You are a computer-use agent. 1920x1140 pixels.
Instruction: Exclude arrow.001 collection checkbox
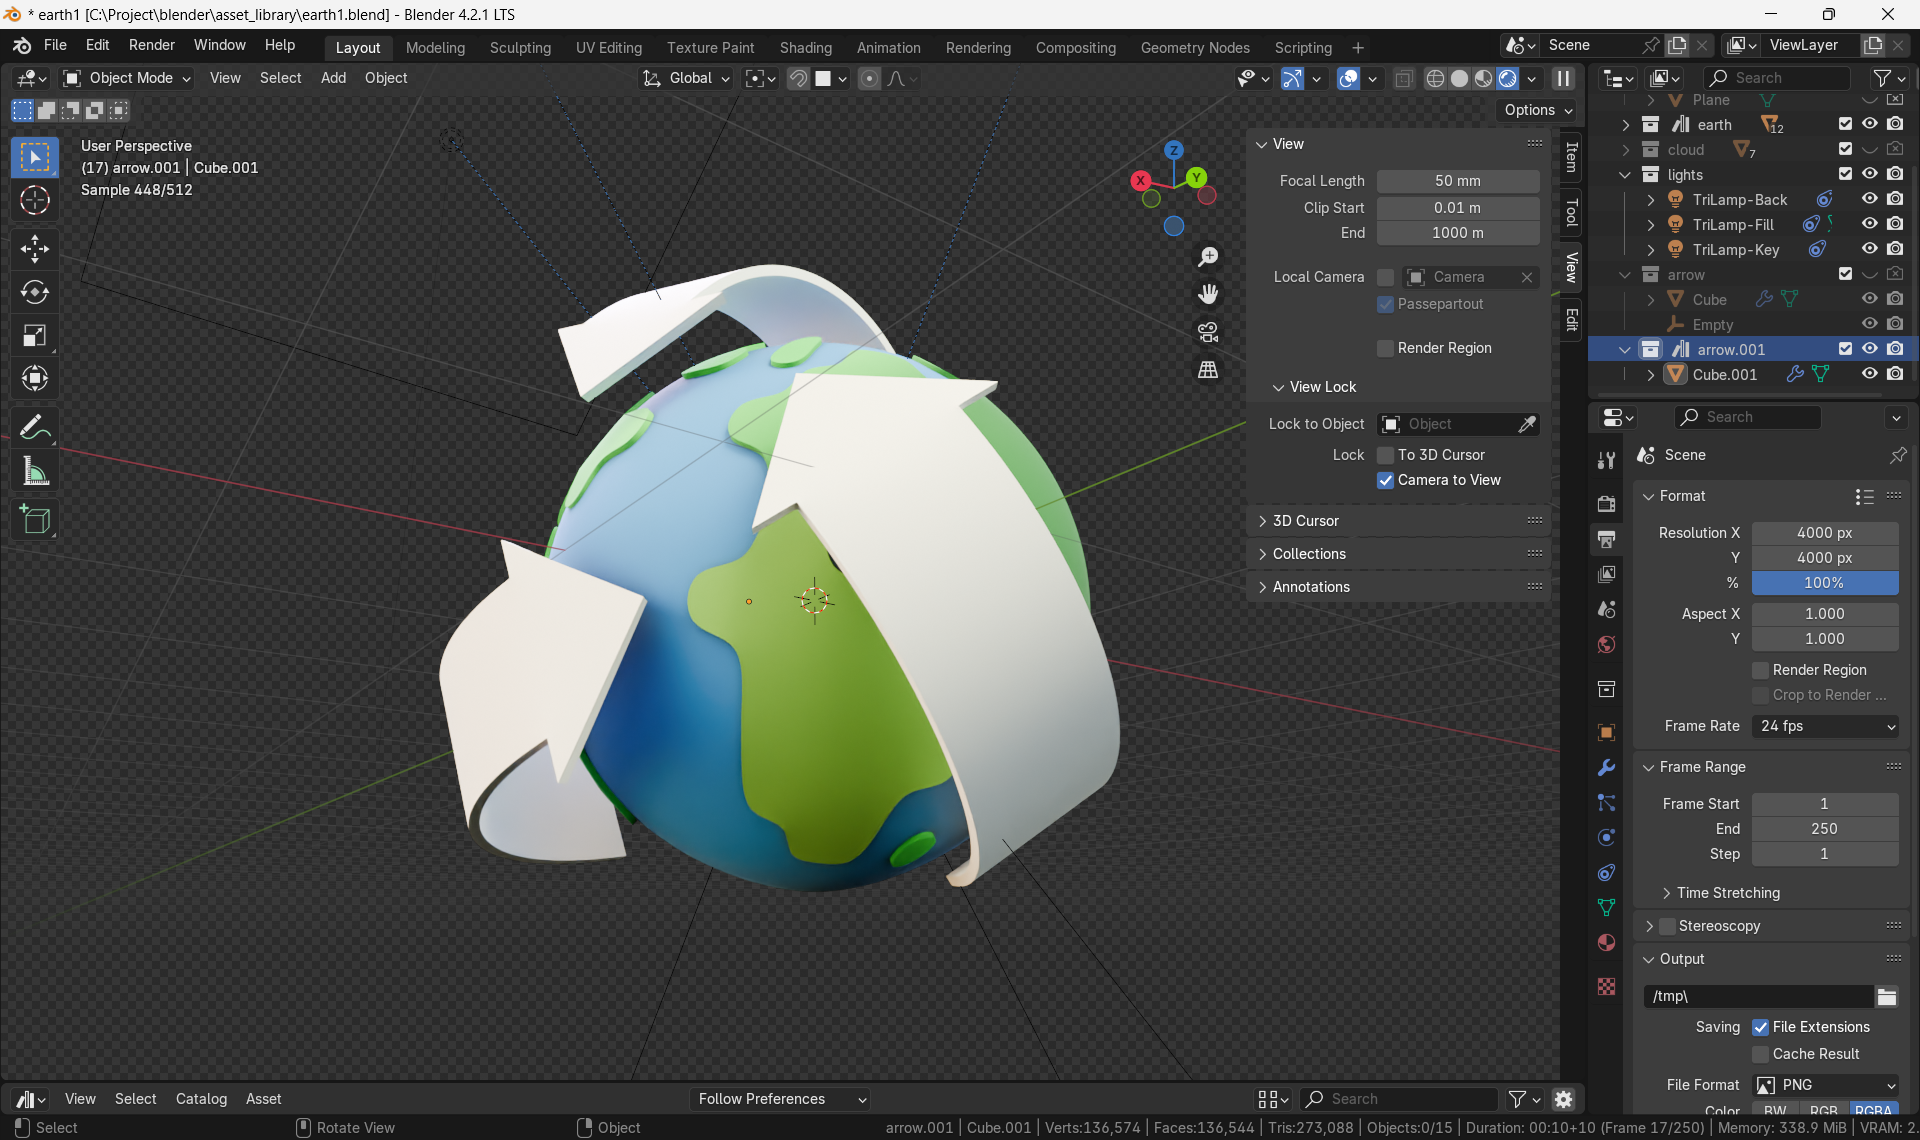pos(1845,349)
